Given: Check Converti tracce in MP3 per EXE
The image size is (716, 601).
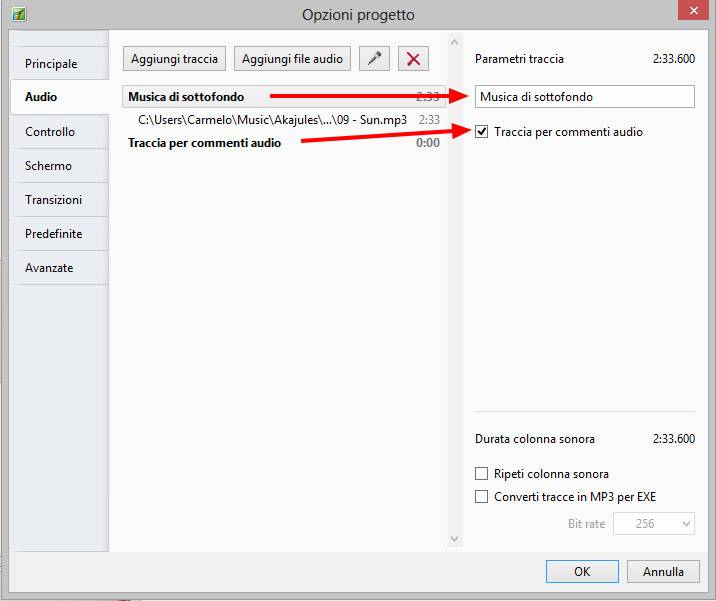Looking at the screenshot, I should tap(483, 497).
